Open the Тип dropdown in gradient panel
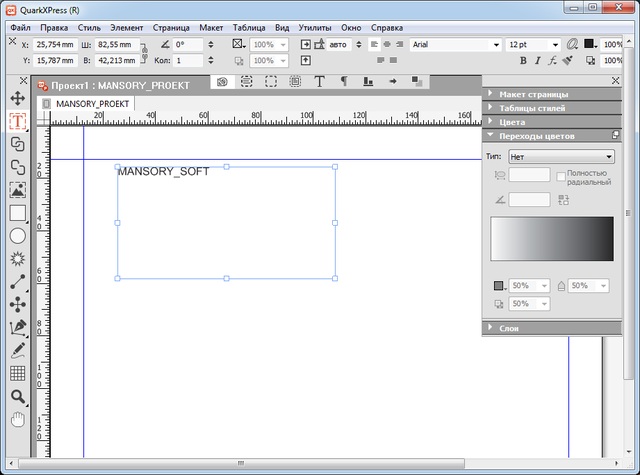This screenshot has height=475, width=640. [560, 157]
